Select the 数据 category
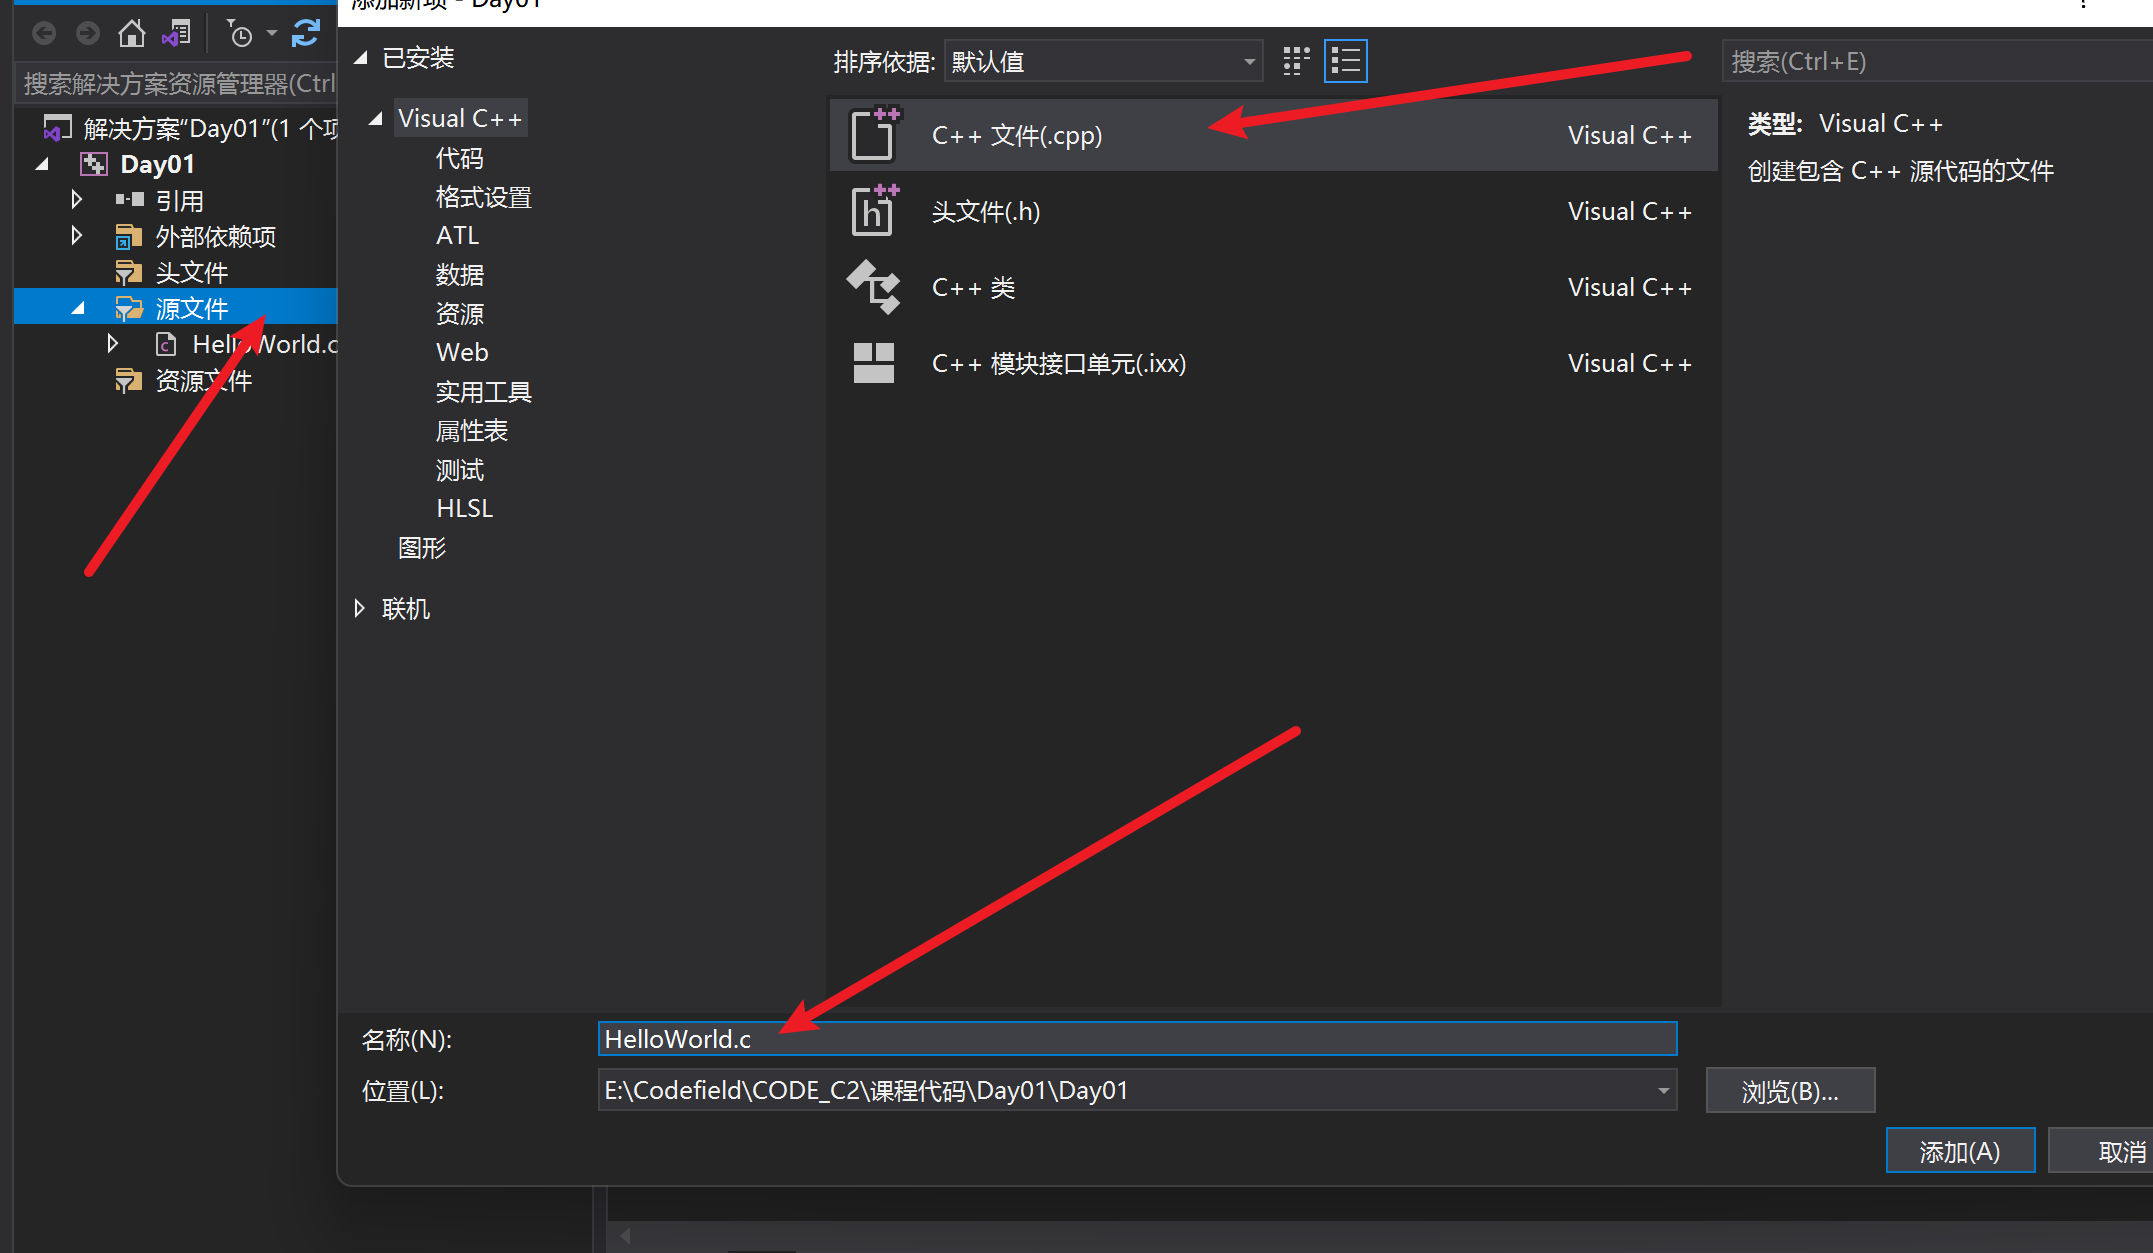 point(460,274)
